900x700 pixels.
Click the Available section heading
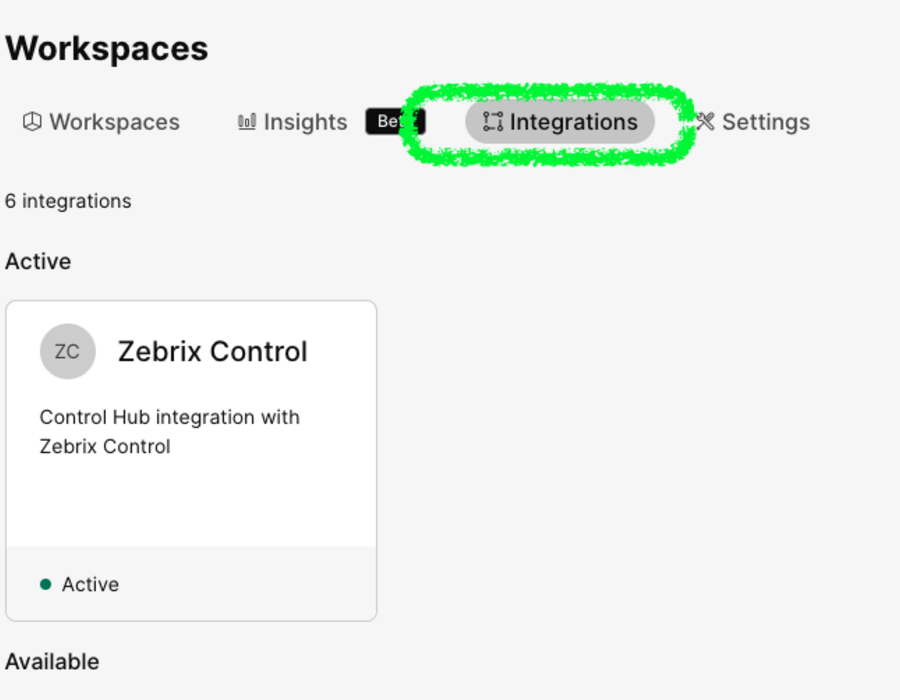(52, 662)
